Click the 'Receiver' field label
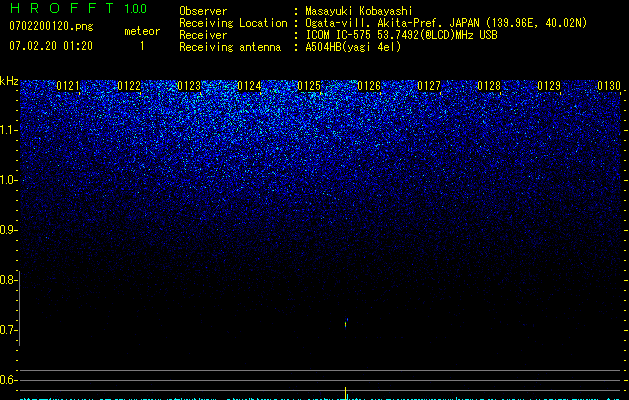This screenshot has height=400, width=629. [x=203, y=35]
